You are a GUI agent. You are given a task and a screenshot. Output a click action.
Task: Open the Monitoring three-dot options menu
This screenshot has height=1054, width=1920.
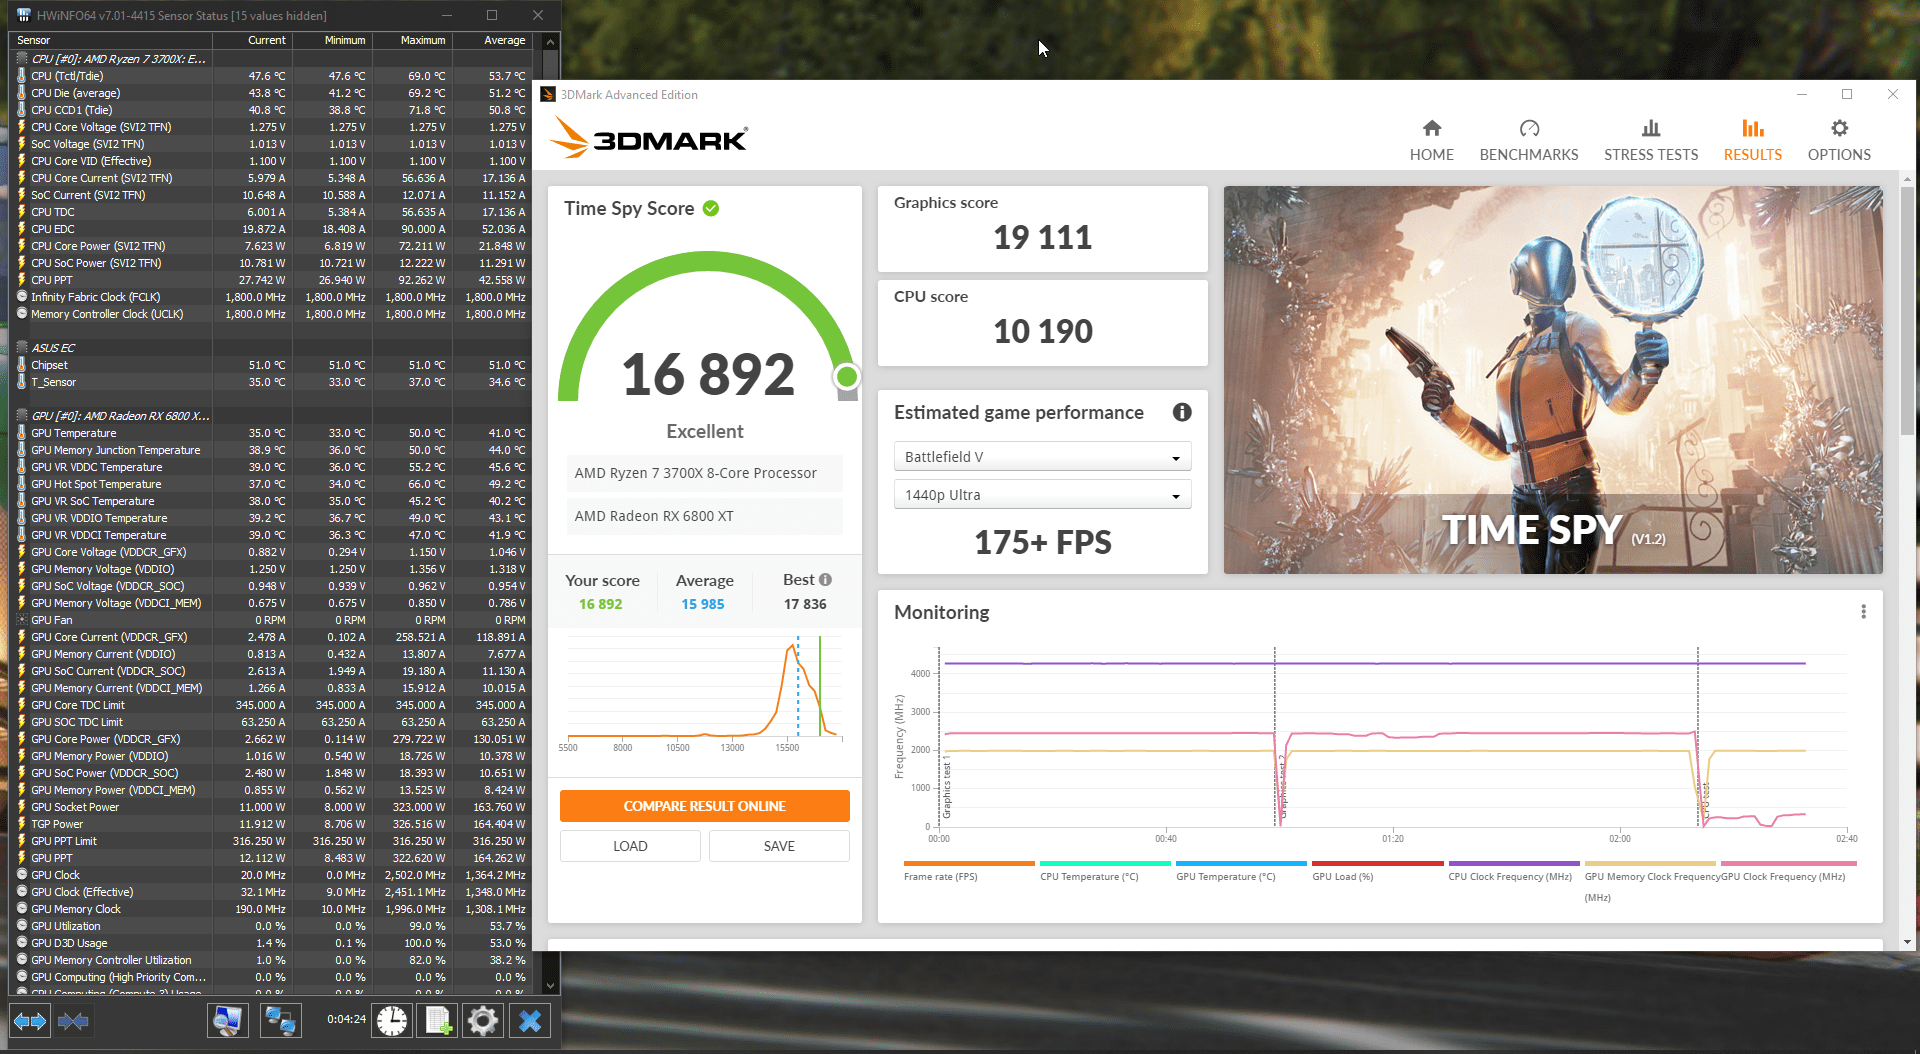(1863, 612)
